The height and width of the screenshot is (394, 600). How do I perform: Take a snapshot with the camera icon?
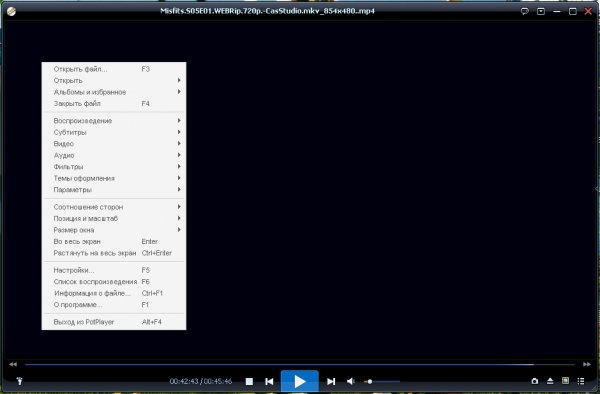535,381
